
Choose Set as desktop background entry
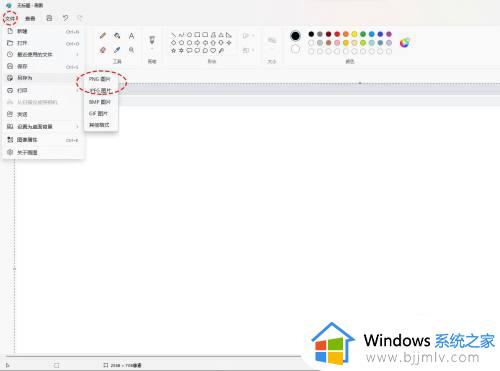[x=43, y=127]
